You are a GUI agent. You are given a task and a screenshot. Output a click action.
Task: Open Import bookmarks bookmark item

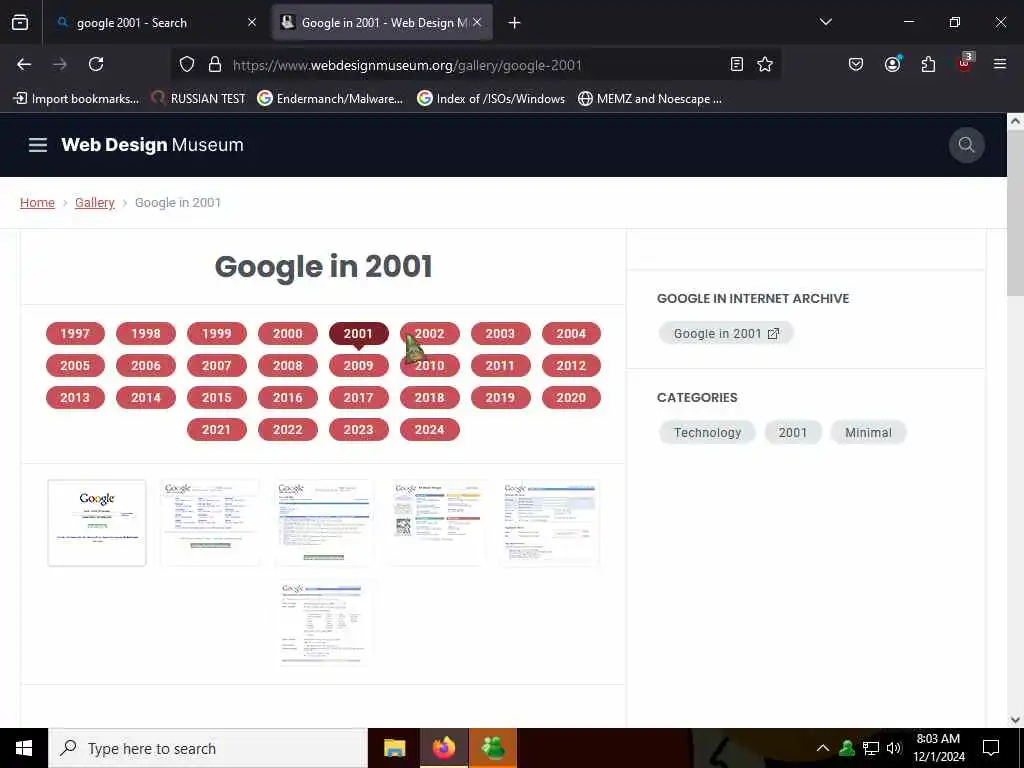click(76, 99)
